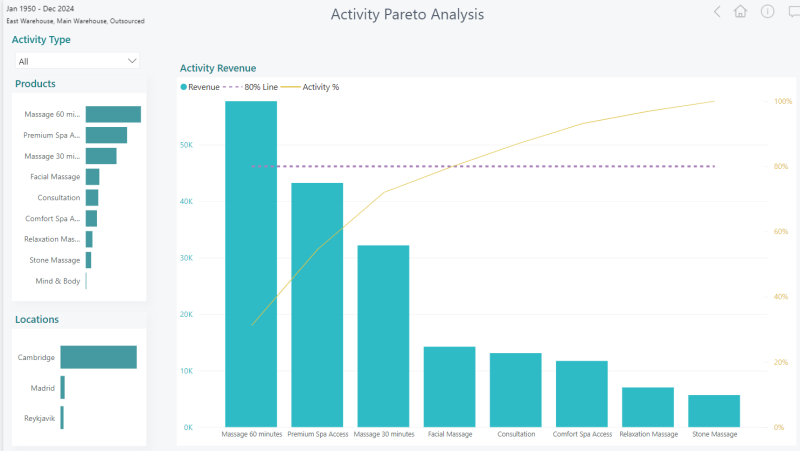Click the Activity % legend entry
Image resolution: width=800 pixels, height=451 pixels.
(310, 87)
